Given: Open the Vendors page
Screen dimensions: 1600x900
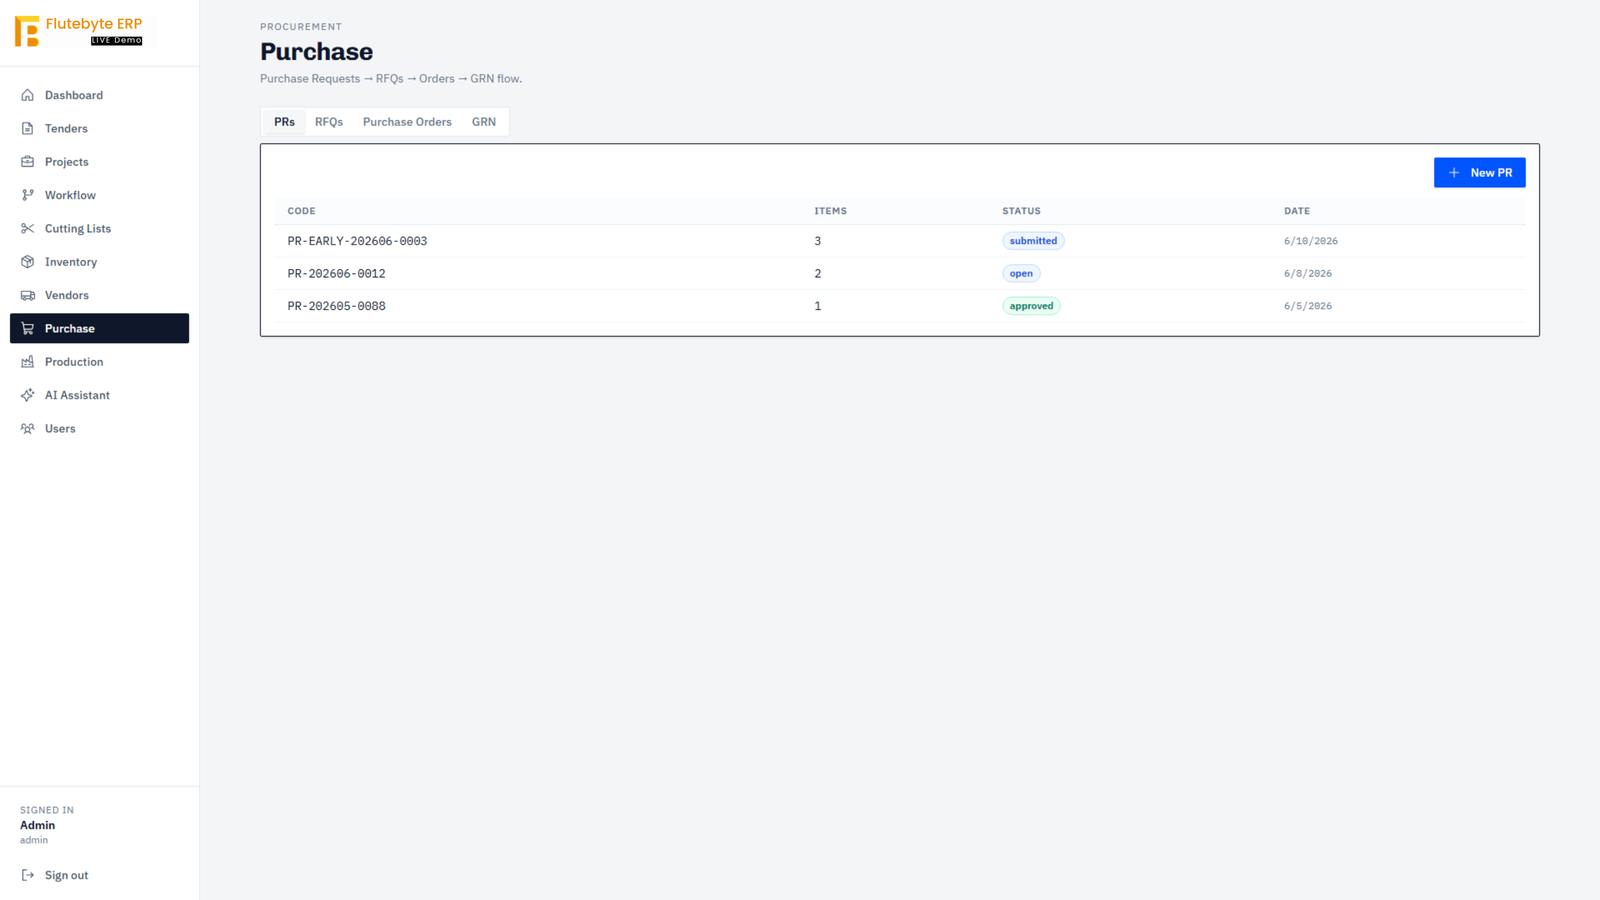Looking at the screenshot, I should point(99,295).
